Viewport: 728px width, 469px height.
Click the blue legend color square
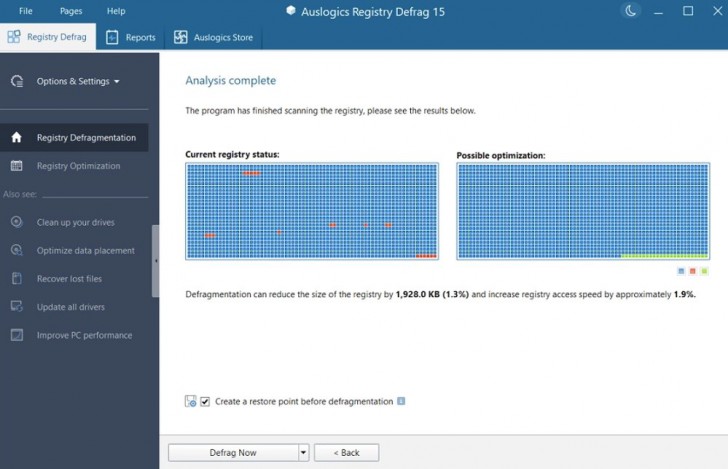tap(681, 271)
